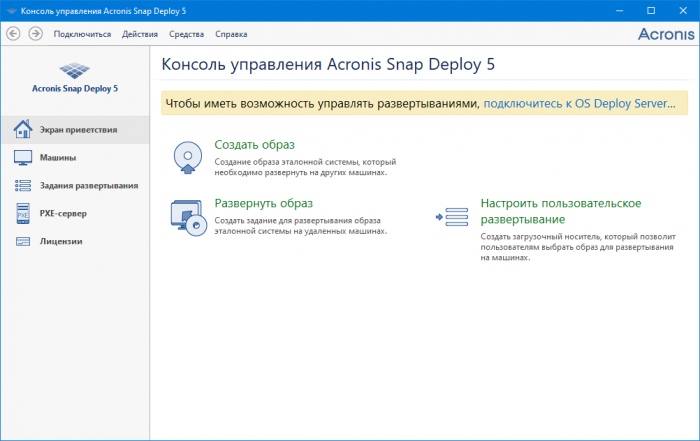700x441 pixels.
Task: Click the Задания развертывания list icon
Action: pos(22,185)
